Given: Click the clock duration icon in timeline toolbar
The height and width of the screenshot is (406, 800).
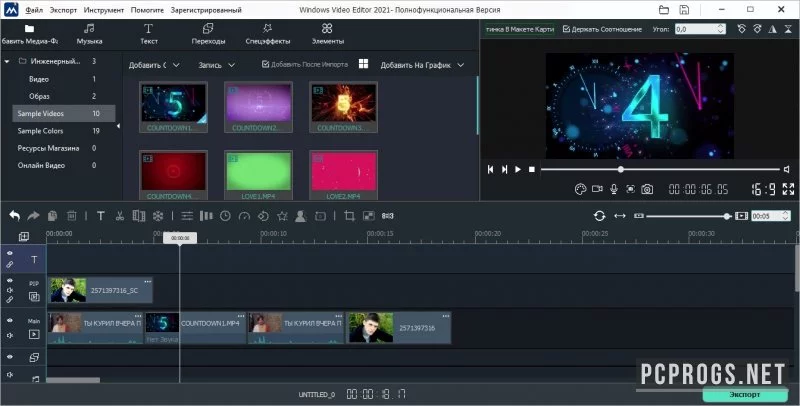Looking at the screenshot, I should (x=225, y=216).
